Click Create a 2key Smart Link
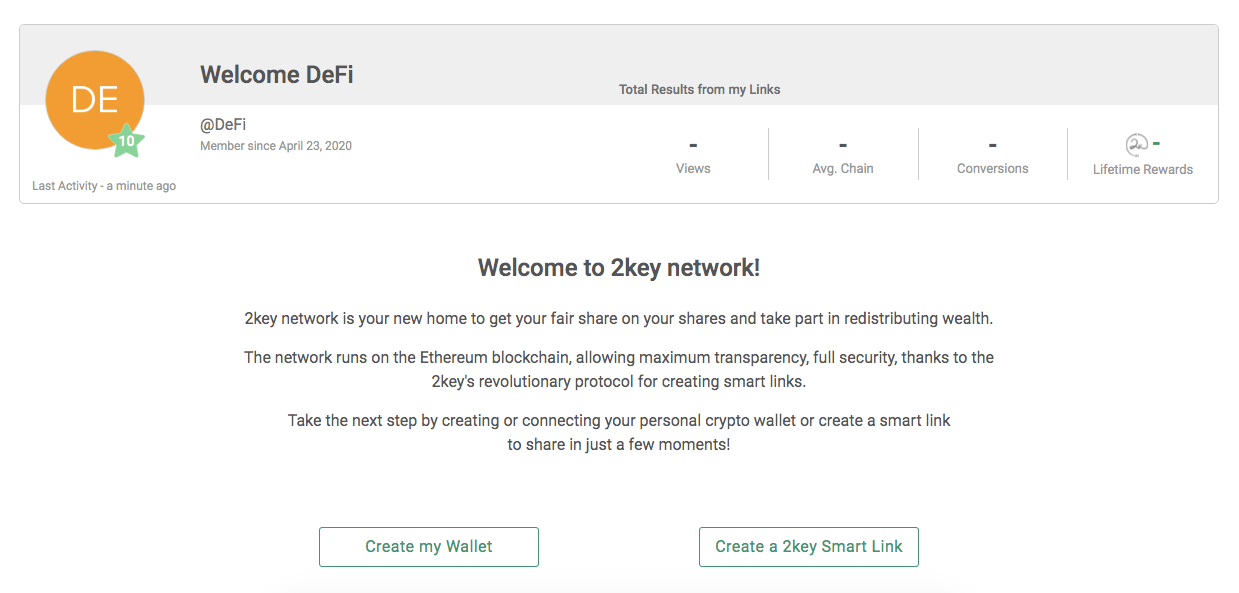Image resolution: width=1239 pixels, height=593 pixels. [x=808, y=547]
